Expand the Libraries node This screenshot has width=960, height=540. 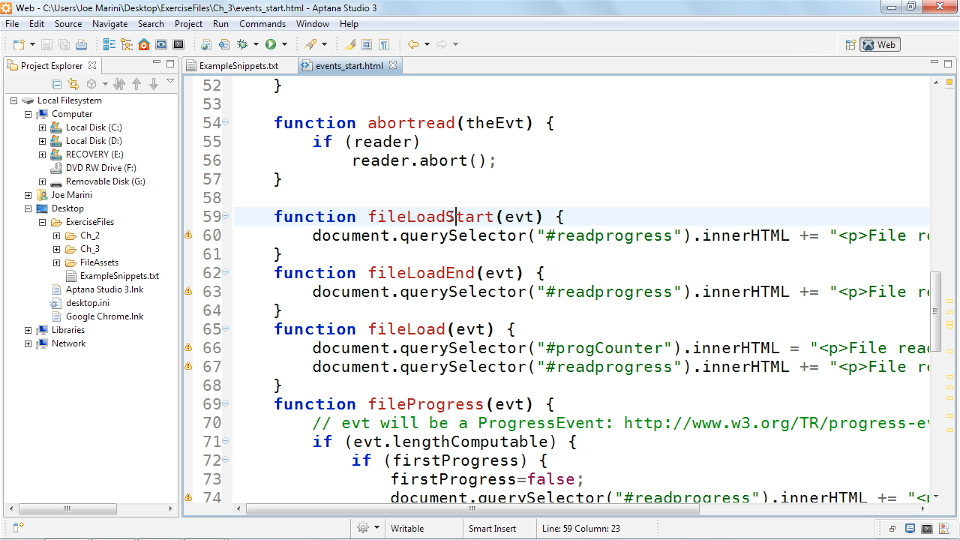[28, 329]
